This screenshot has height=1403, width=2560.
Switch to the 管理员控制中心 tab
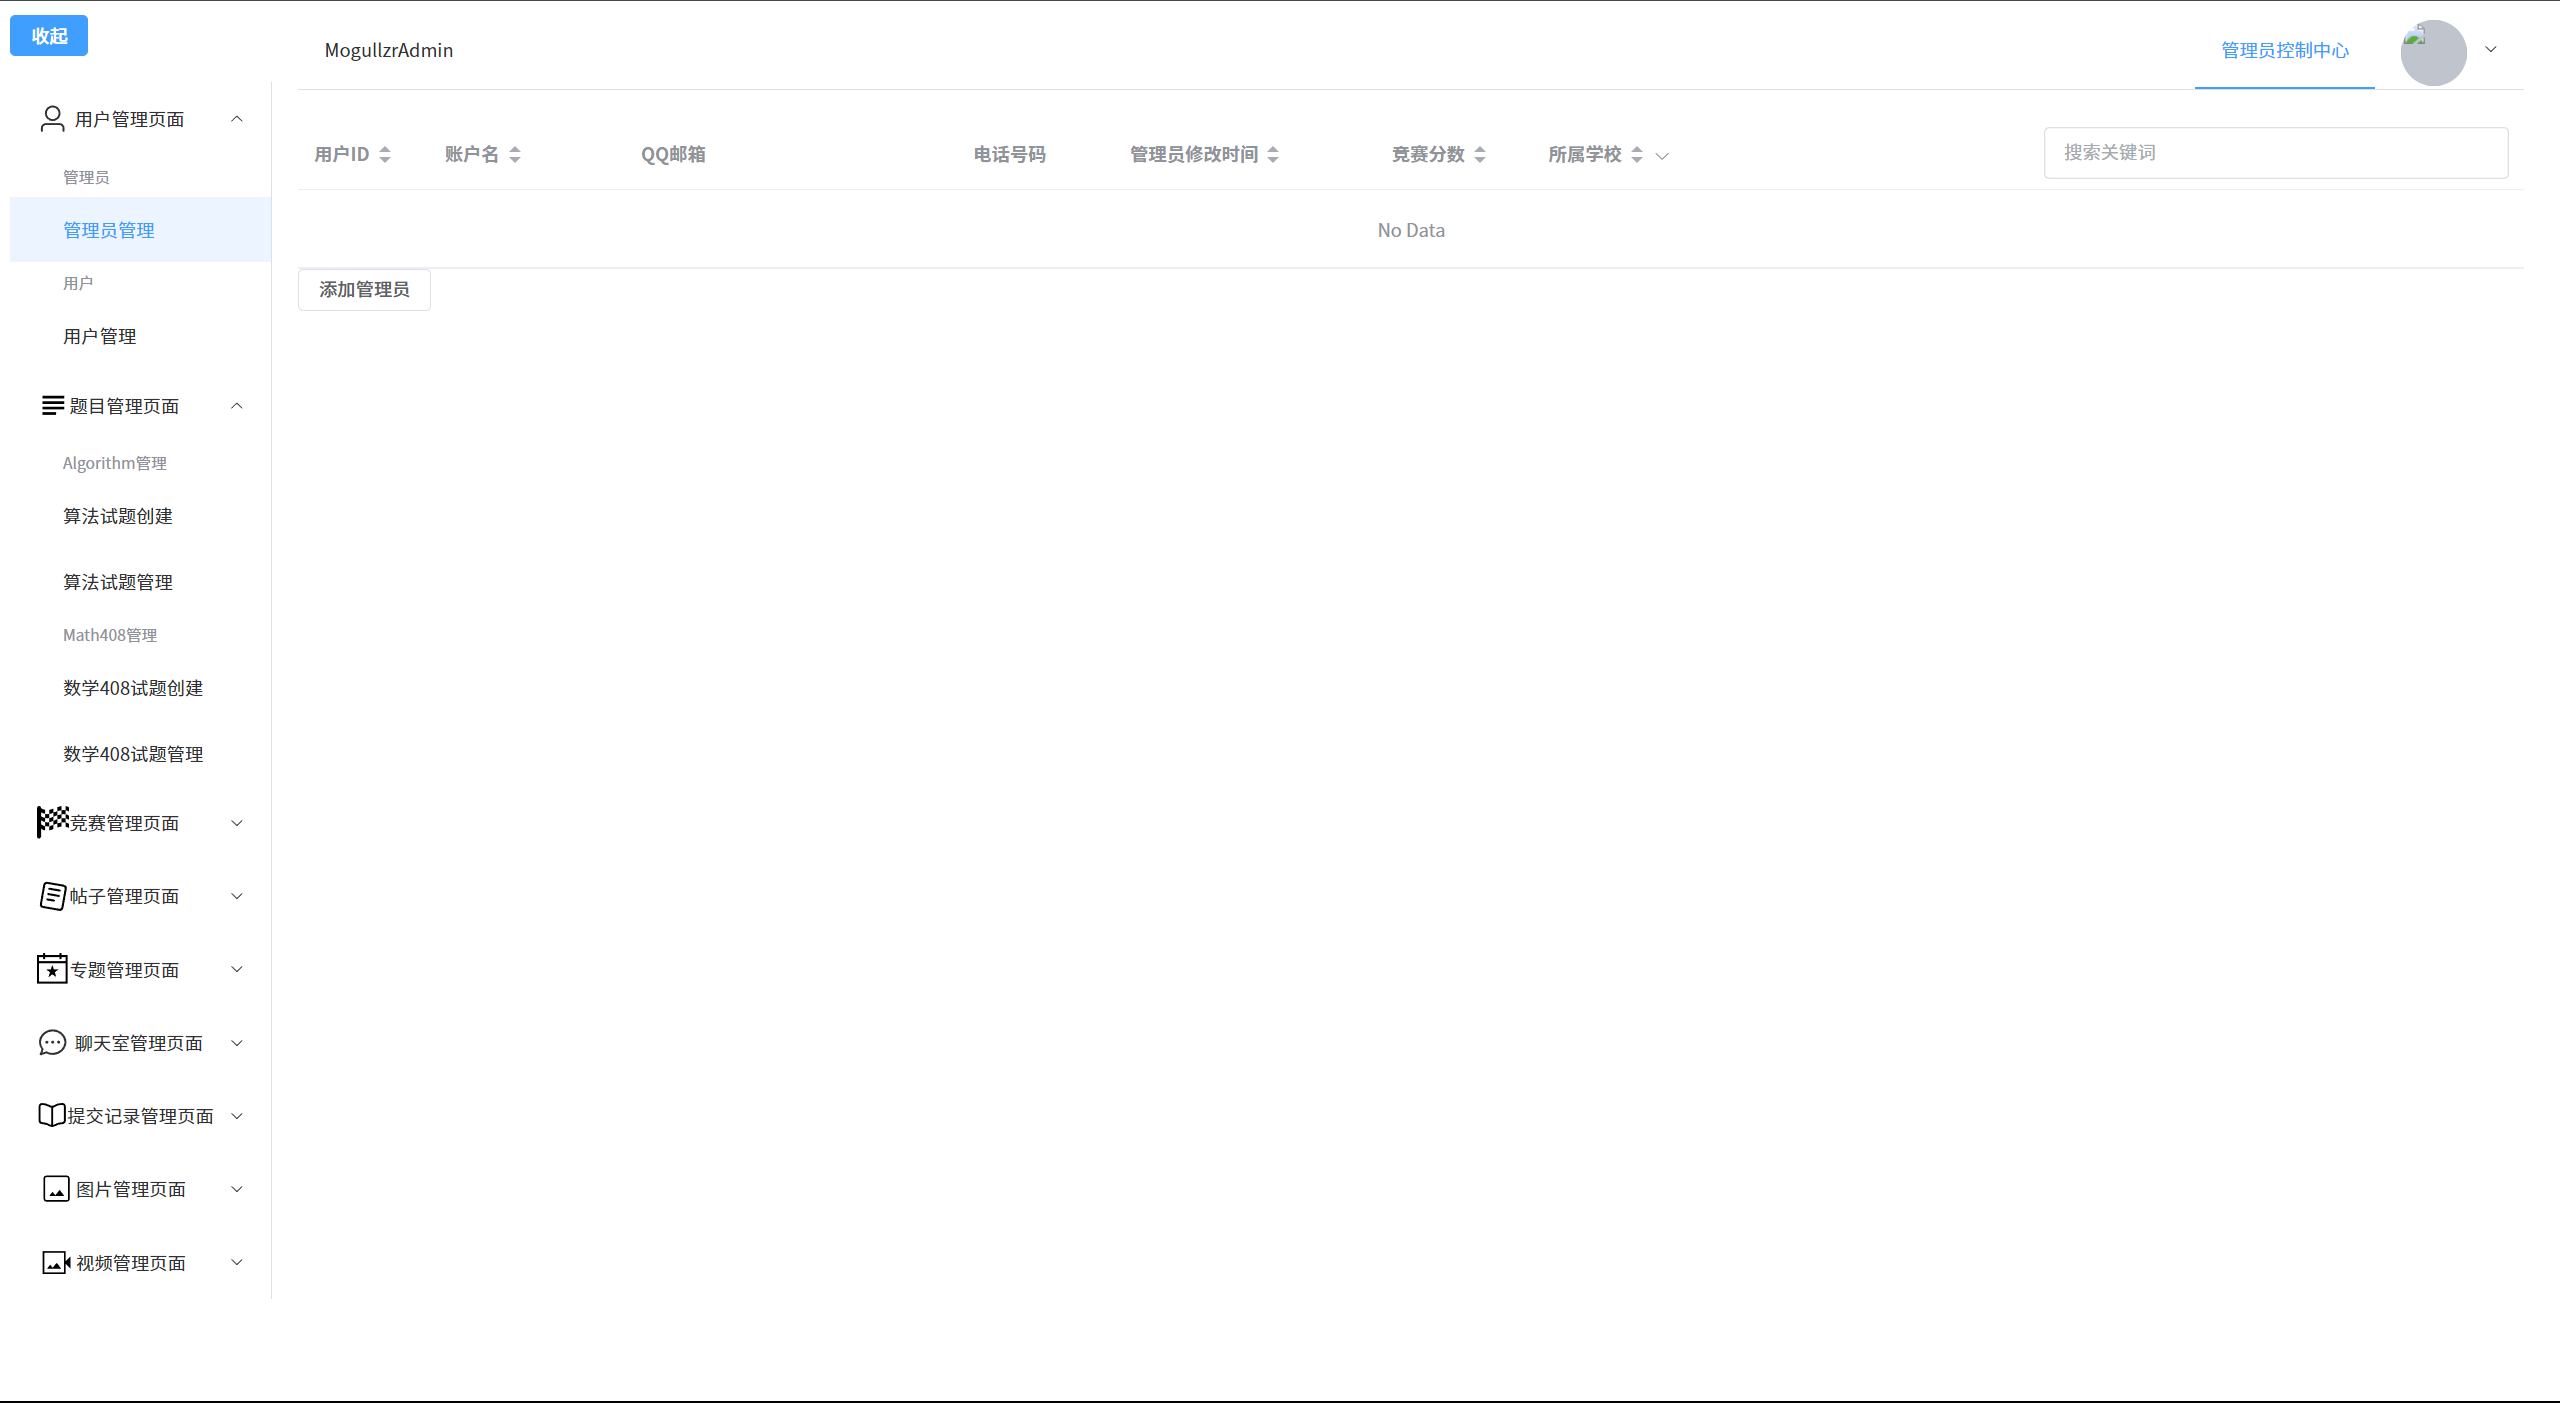(2284, 50)
